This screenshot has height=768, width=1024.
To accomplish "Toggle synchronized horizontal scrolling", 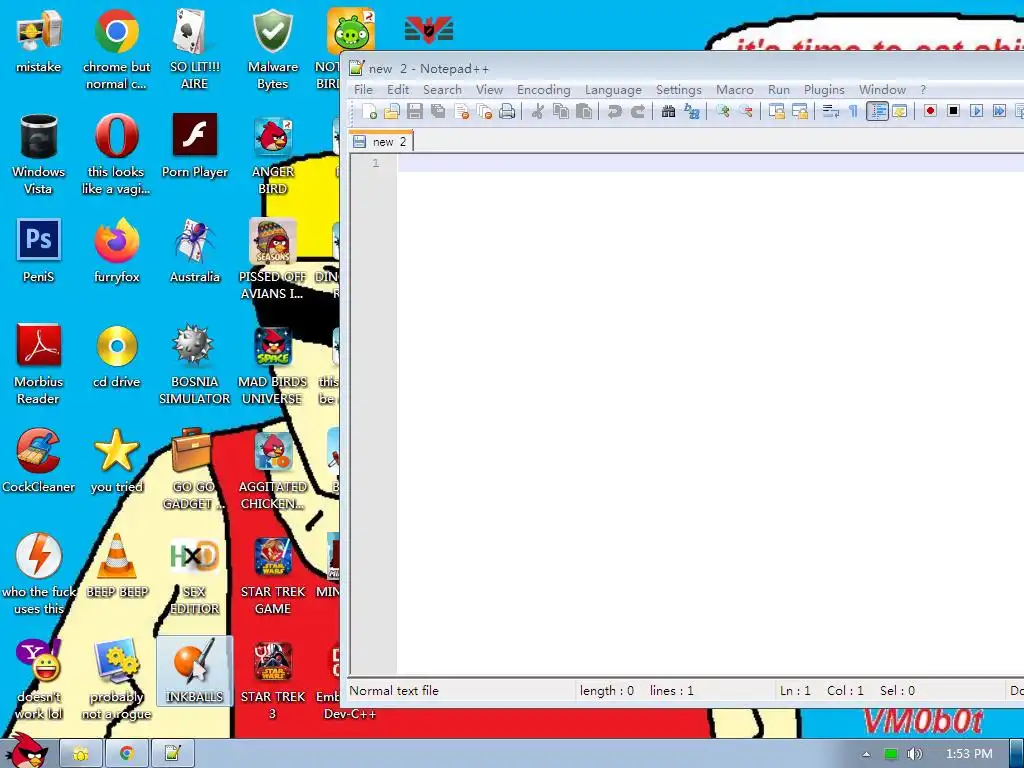I will pyautogui.click(x=800, y=112).
